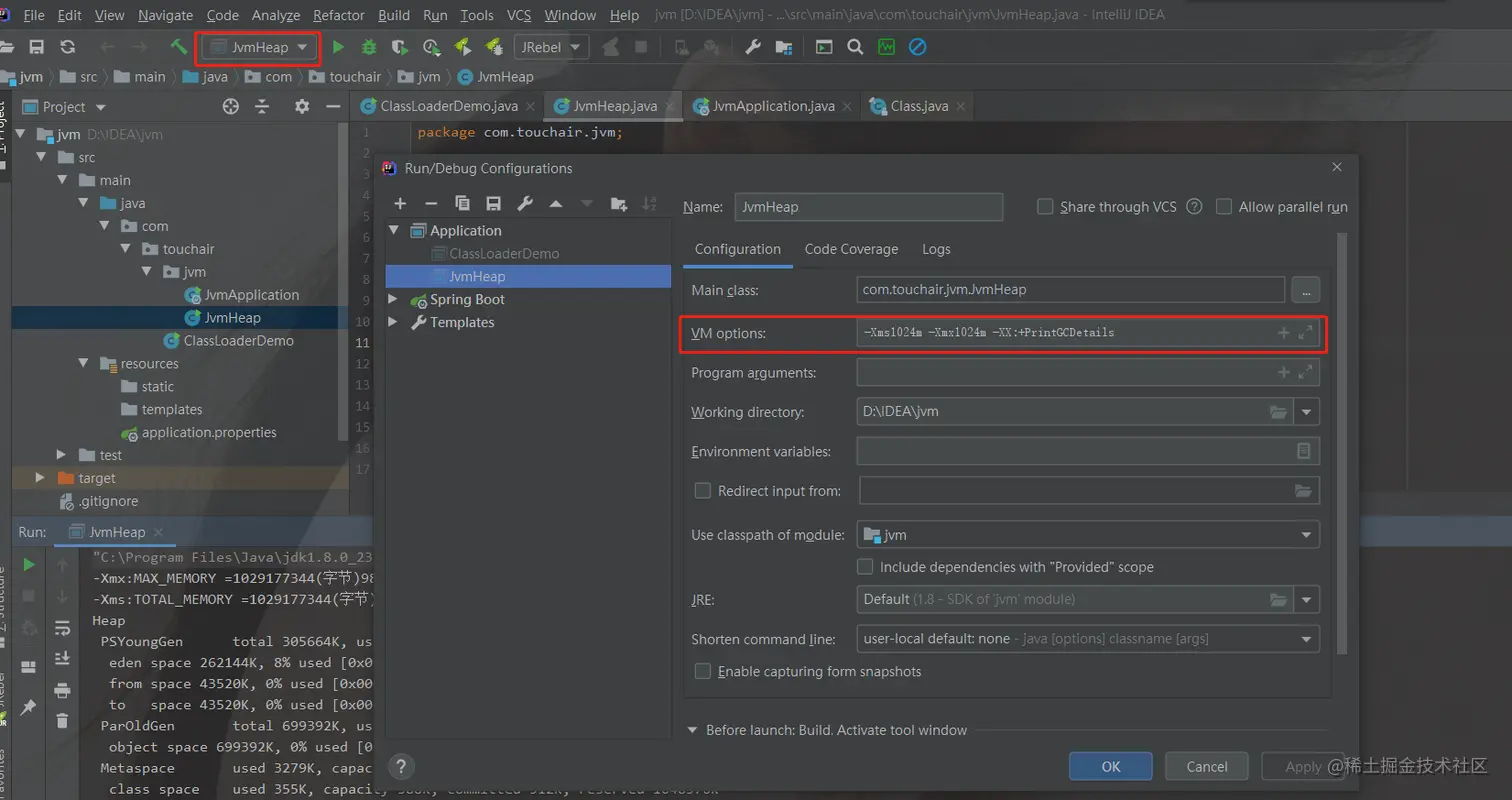
Task: Move configuration up with the up arrow
Action: pos(556,203)
